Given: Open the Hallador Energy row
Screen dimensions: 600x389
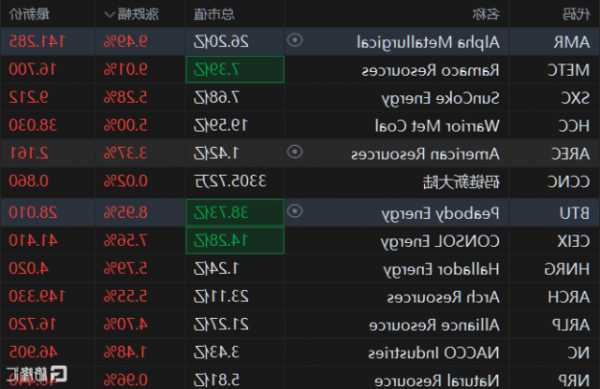Looking at the screenshot, I should pos(300,269).
